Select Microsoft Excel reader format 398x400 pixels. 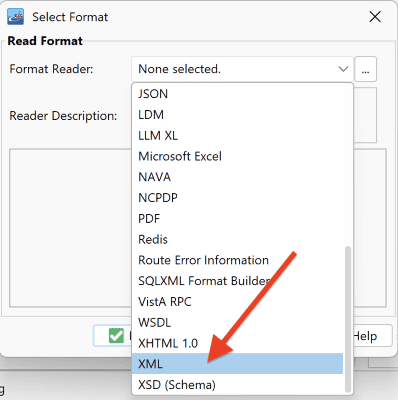[238, 156]
